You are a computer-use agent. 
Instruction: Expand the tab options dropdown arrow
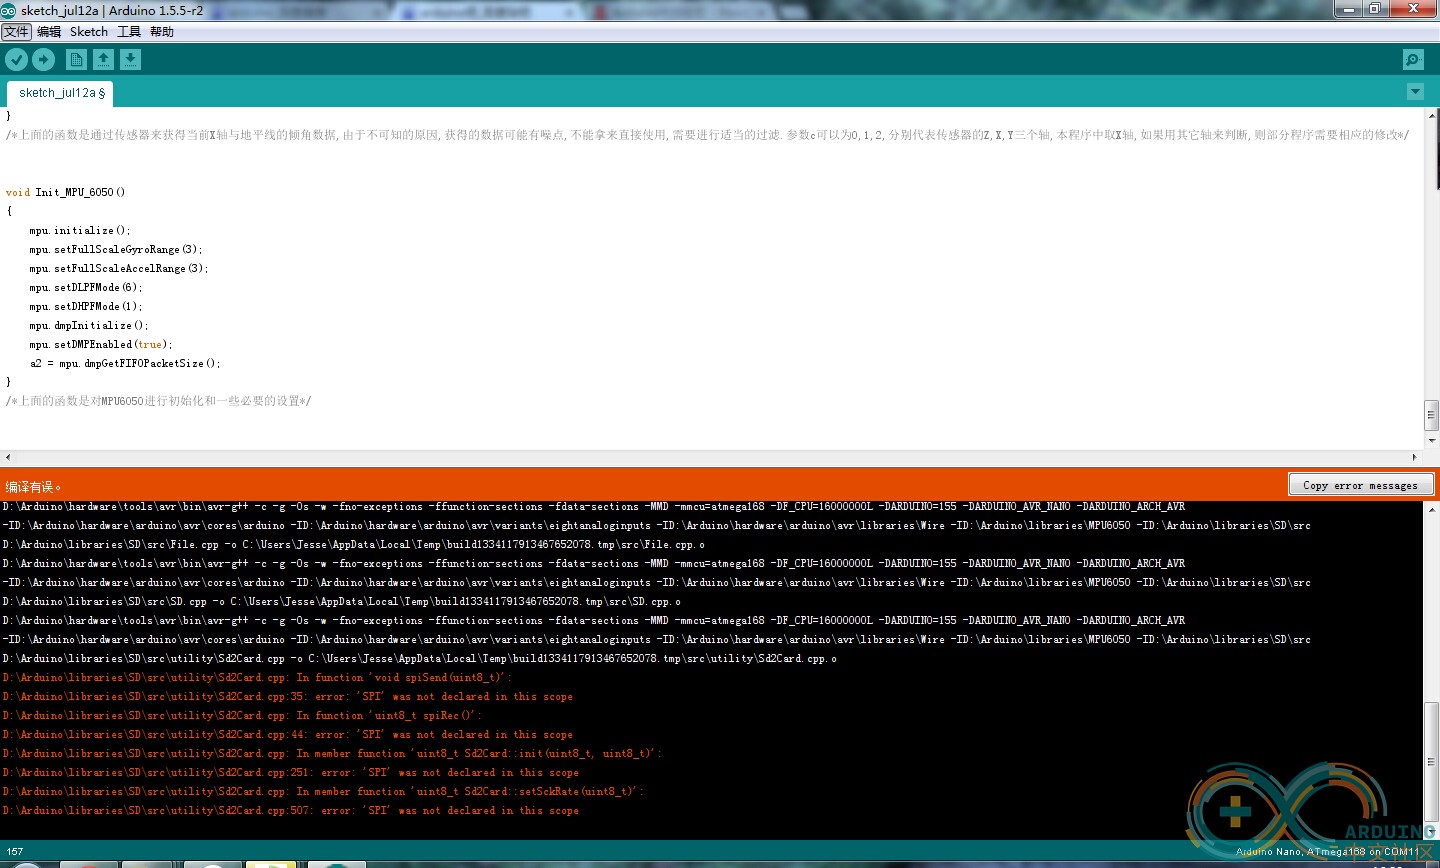point(1415,92)
